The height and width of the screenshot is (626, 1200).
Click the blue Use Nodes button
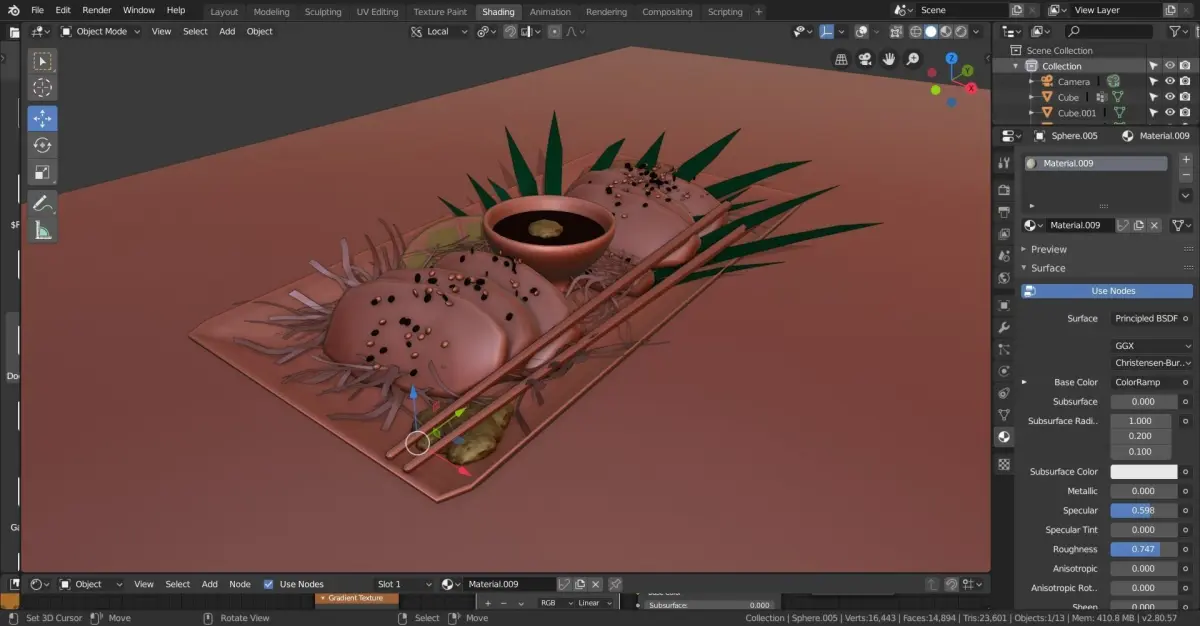(x=1106, y=291)
